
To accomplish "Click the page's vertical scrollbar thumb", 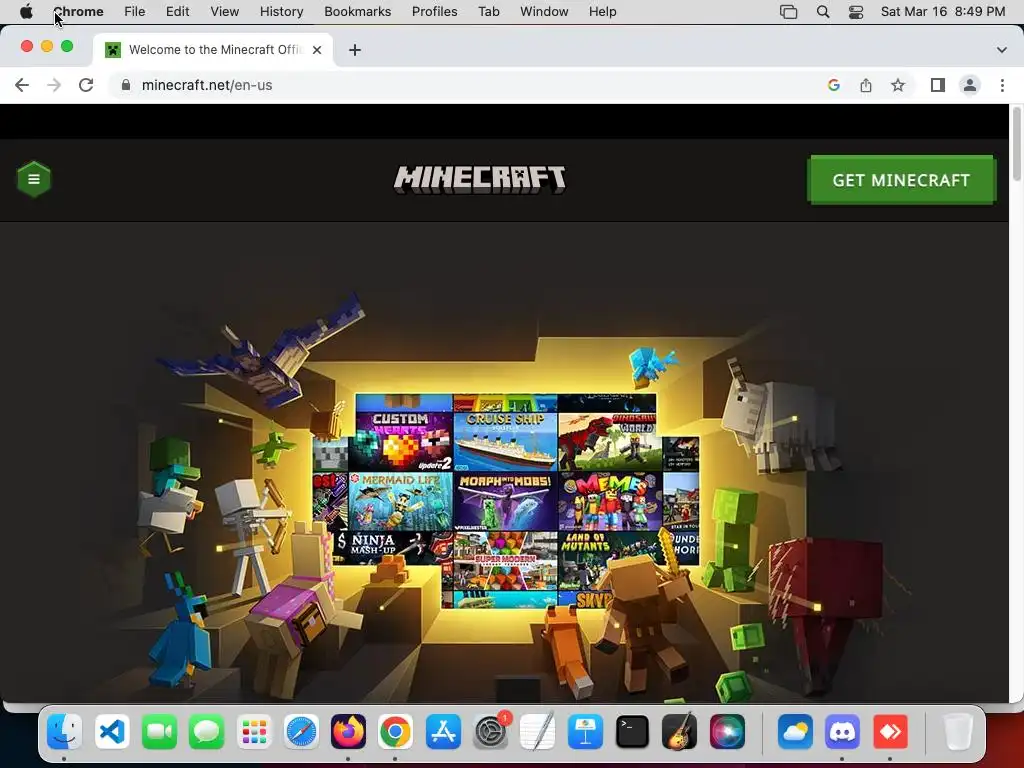I will coord(1016,145).
